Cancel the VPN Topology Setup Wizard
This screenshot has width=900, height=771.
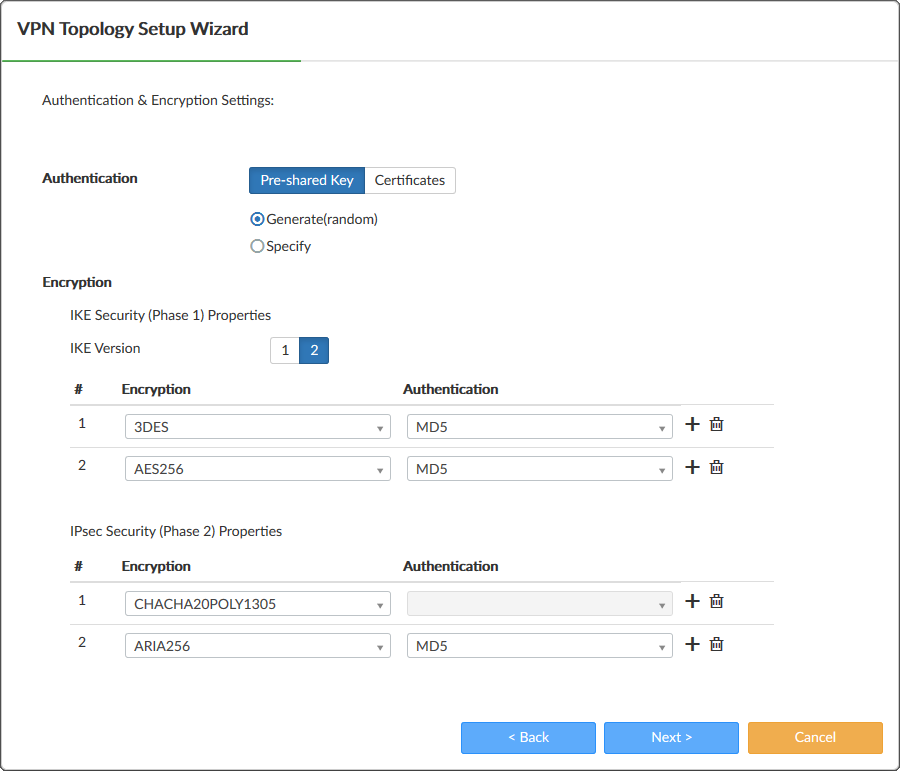(815, 737)
